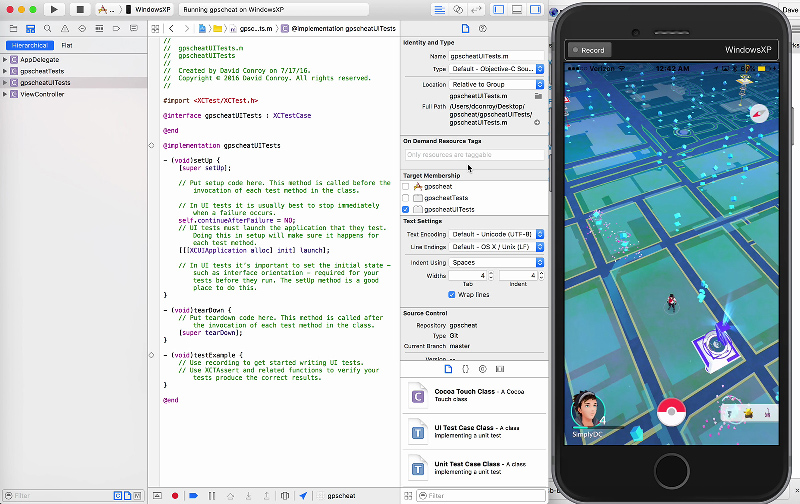Expand the AppDelegate tree item

click(5, 59)
